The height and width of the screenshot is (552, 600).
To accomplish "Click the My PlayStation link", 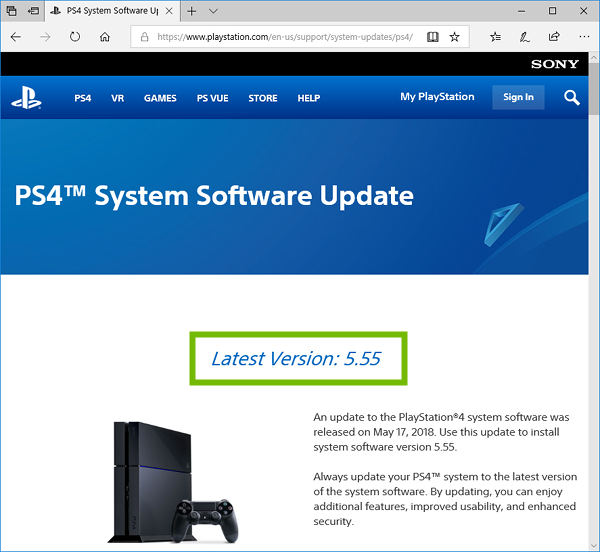I will click(437, 97).
